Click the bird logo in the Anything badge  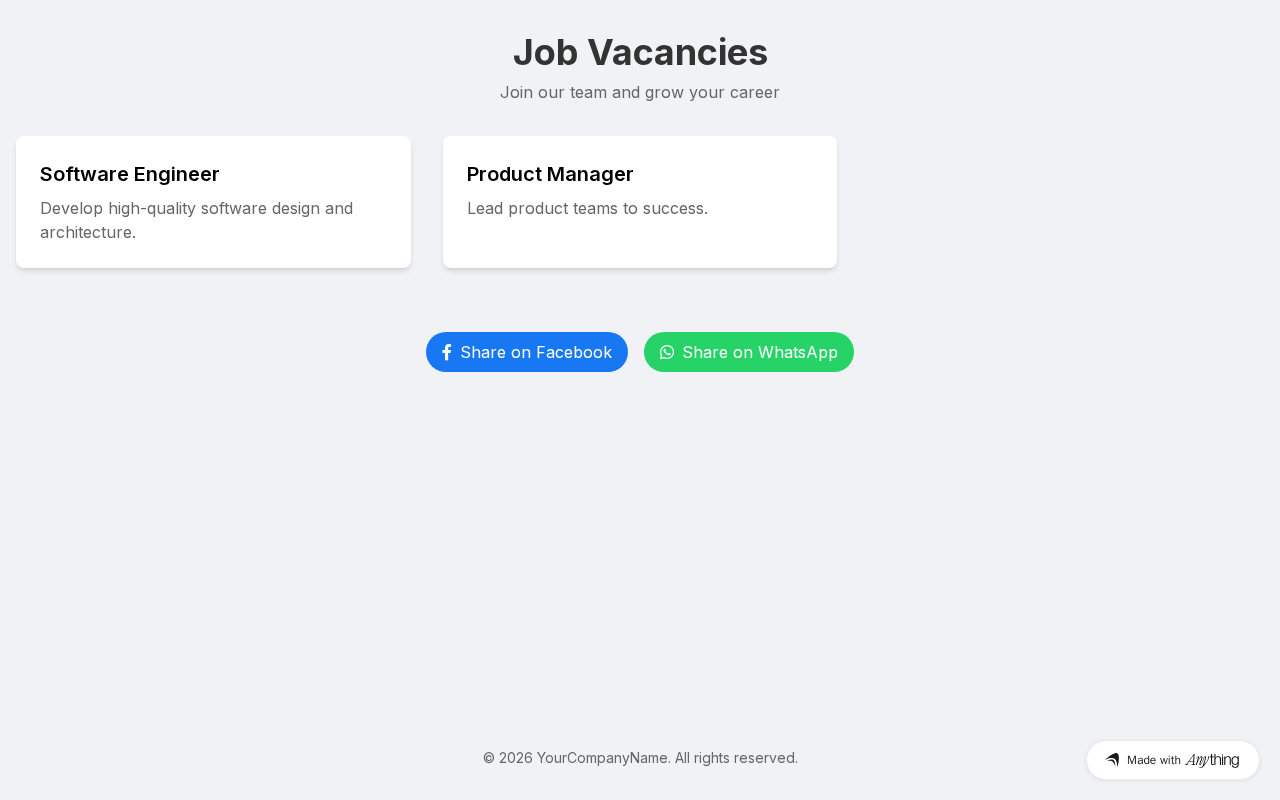pyautogui.click(x=1112, y=760)
